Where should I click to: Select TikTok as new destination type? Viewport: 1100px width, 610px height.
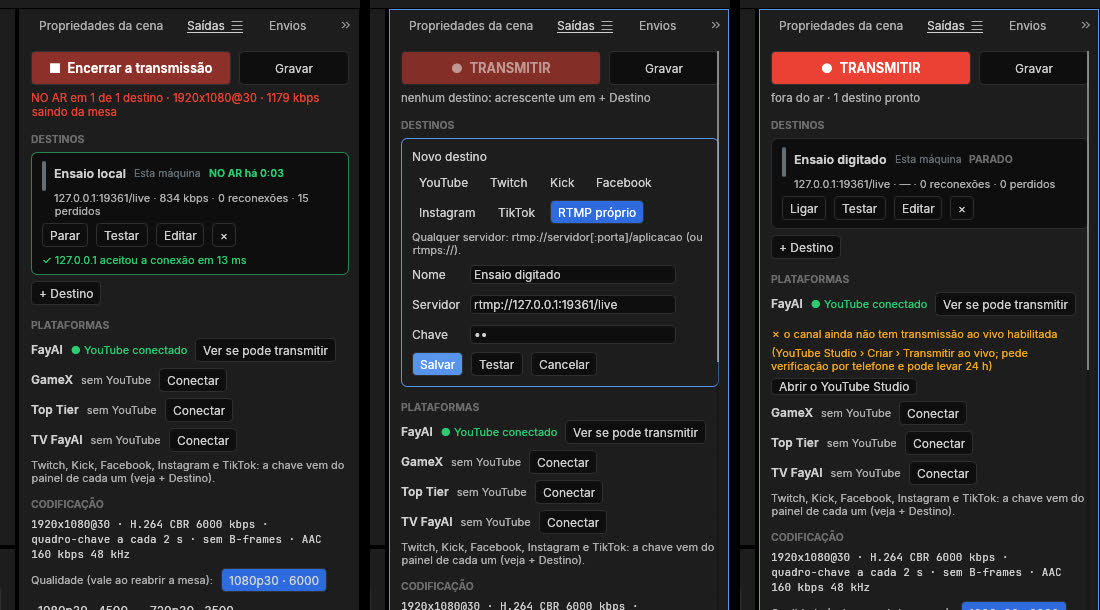point(516,212)
